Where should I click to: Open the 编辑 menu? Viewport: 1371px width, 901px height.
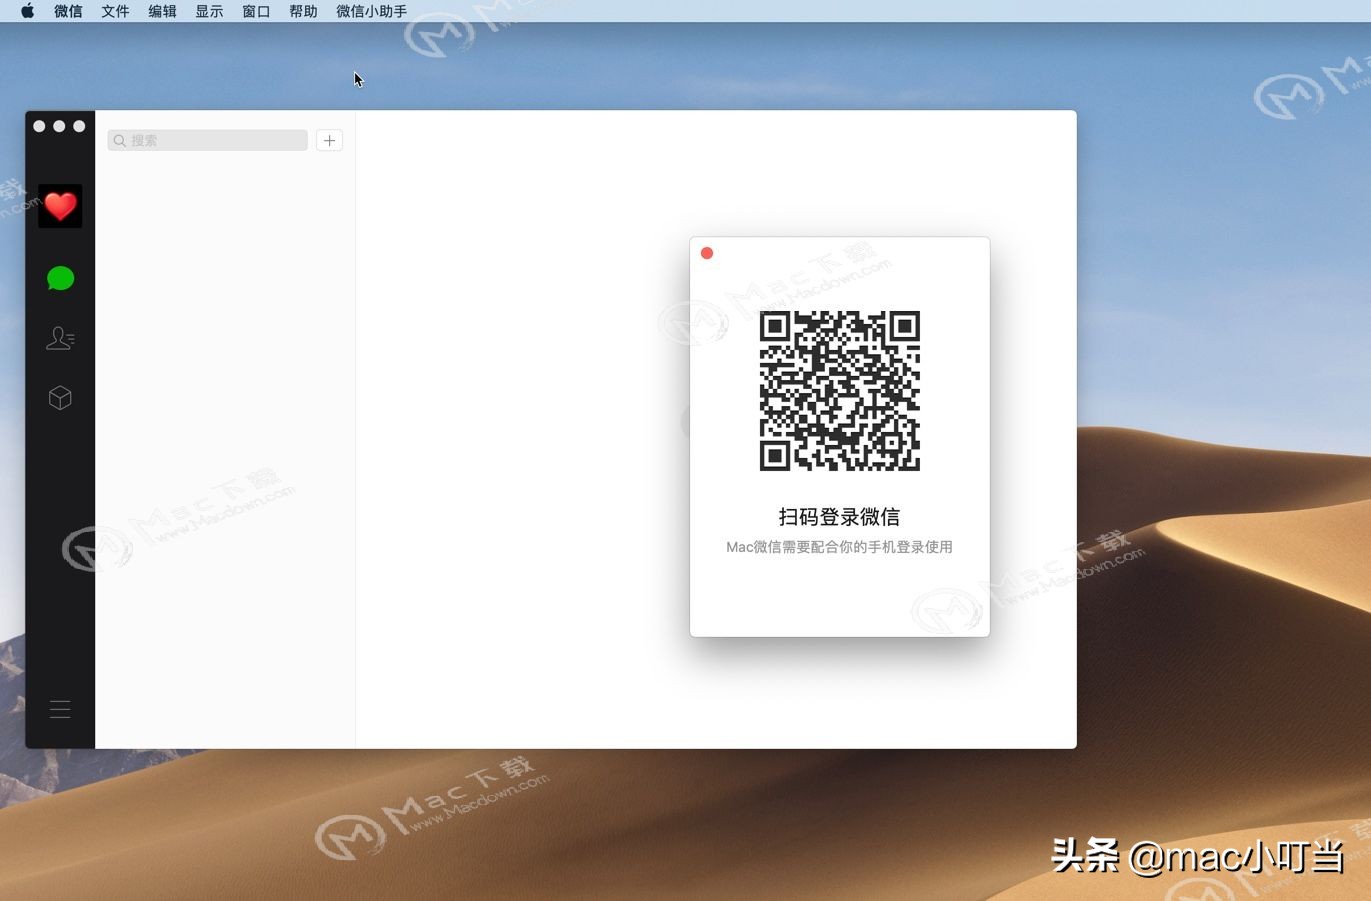[161, 11]
